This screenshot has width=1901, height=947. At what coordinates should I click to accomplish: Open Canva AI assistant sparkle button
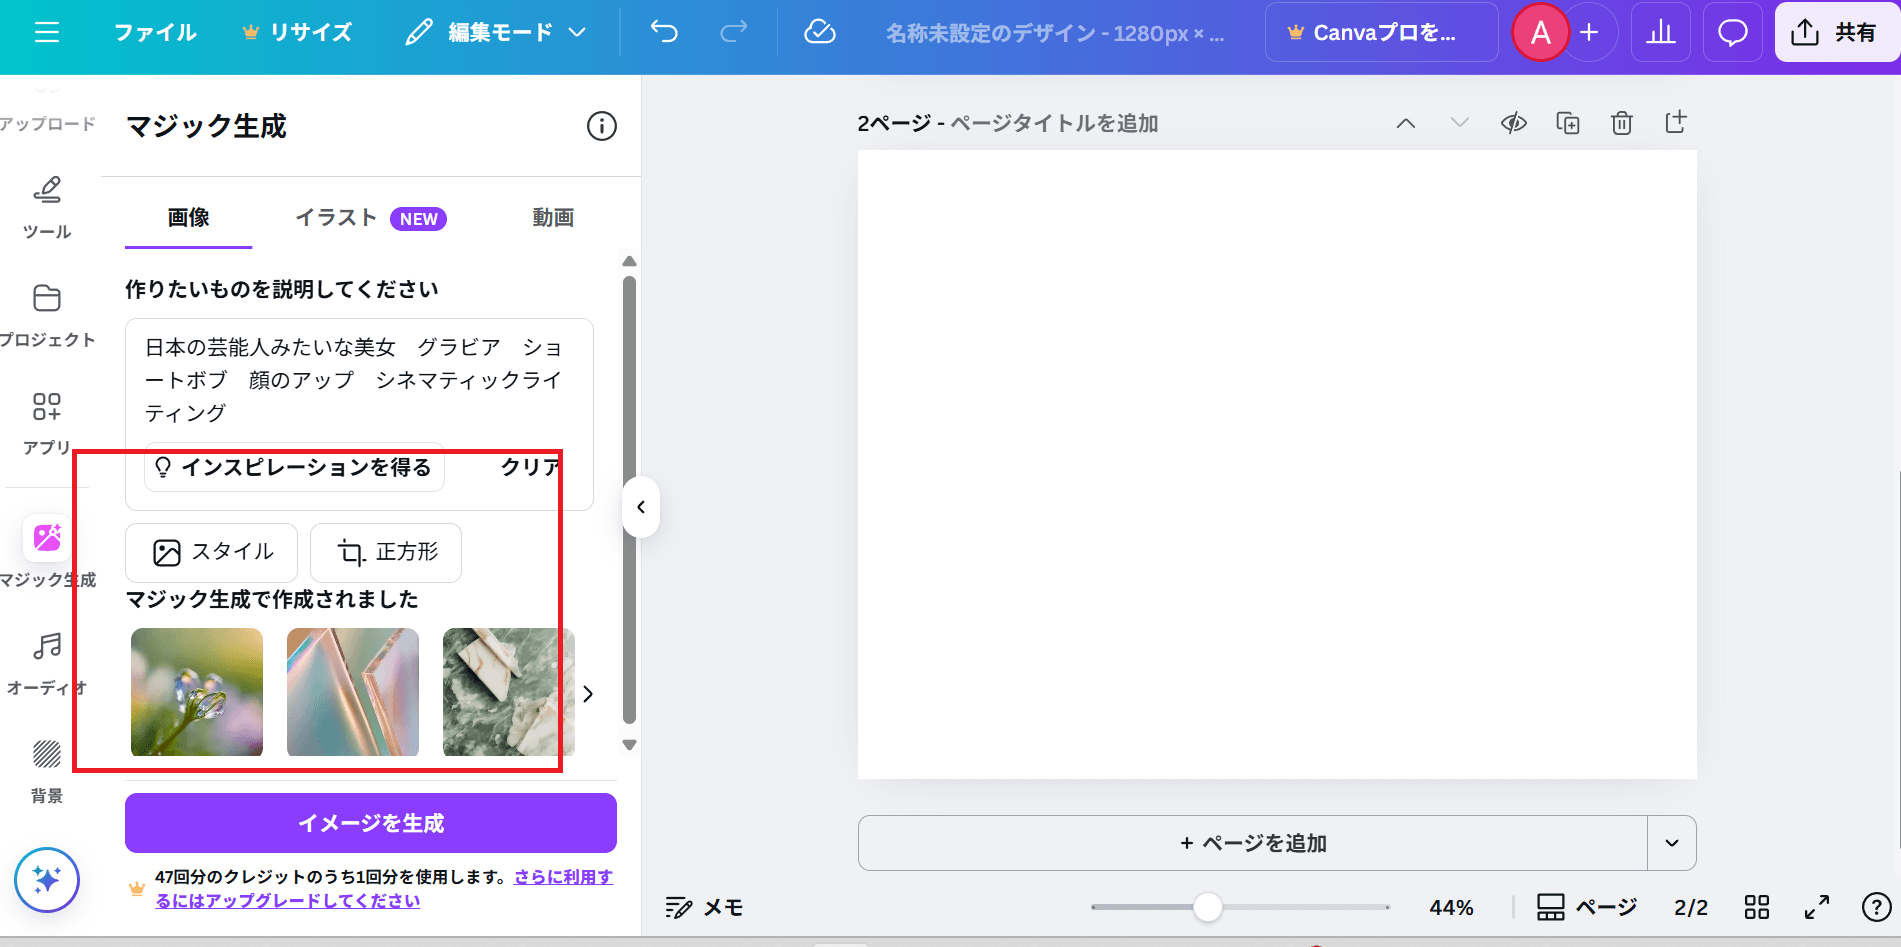(47, 880)
